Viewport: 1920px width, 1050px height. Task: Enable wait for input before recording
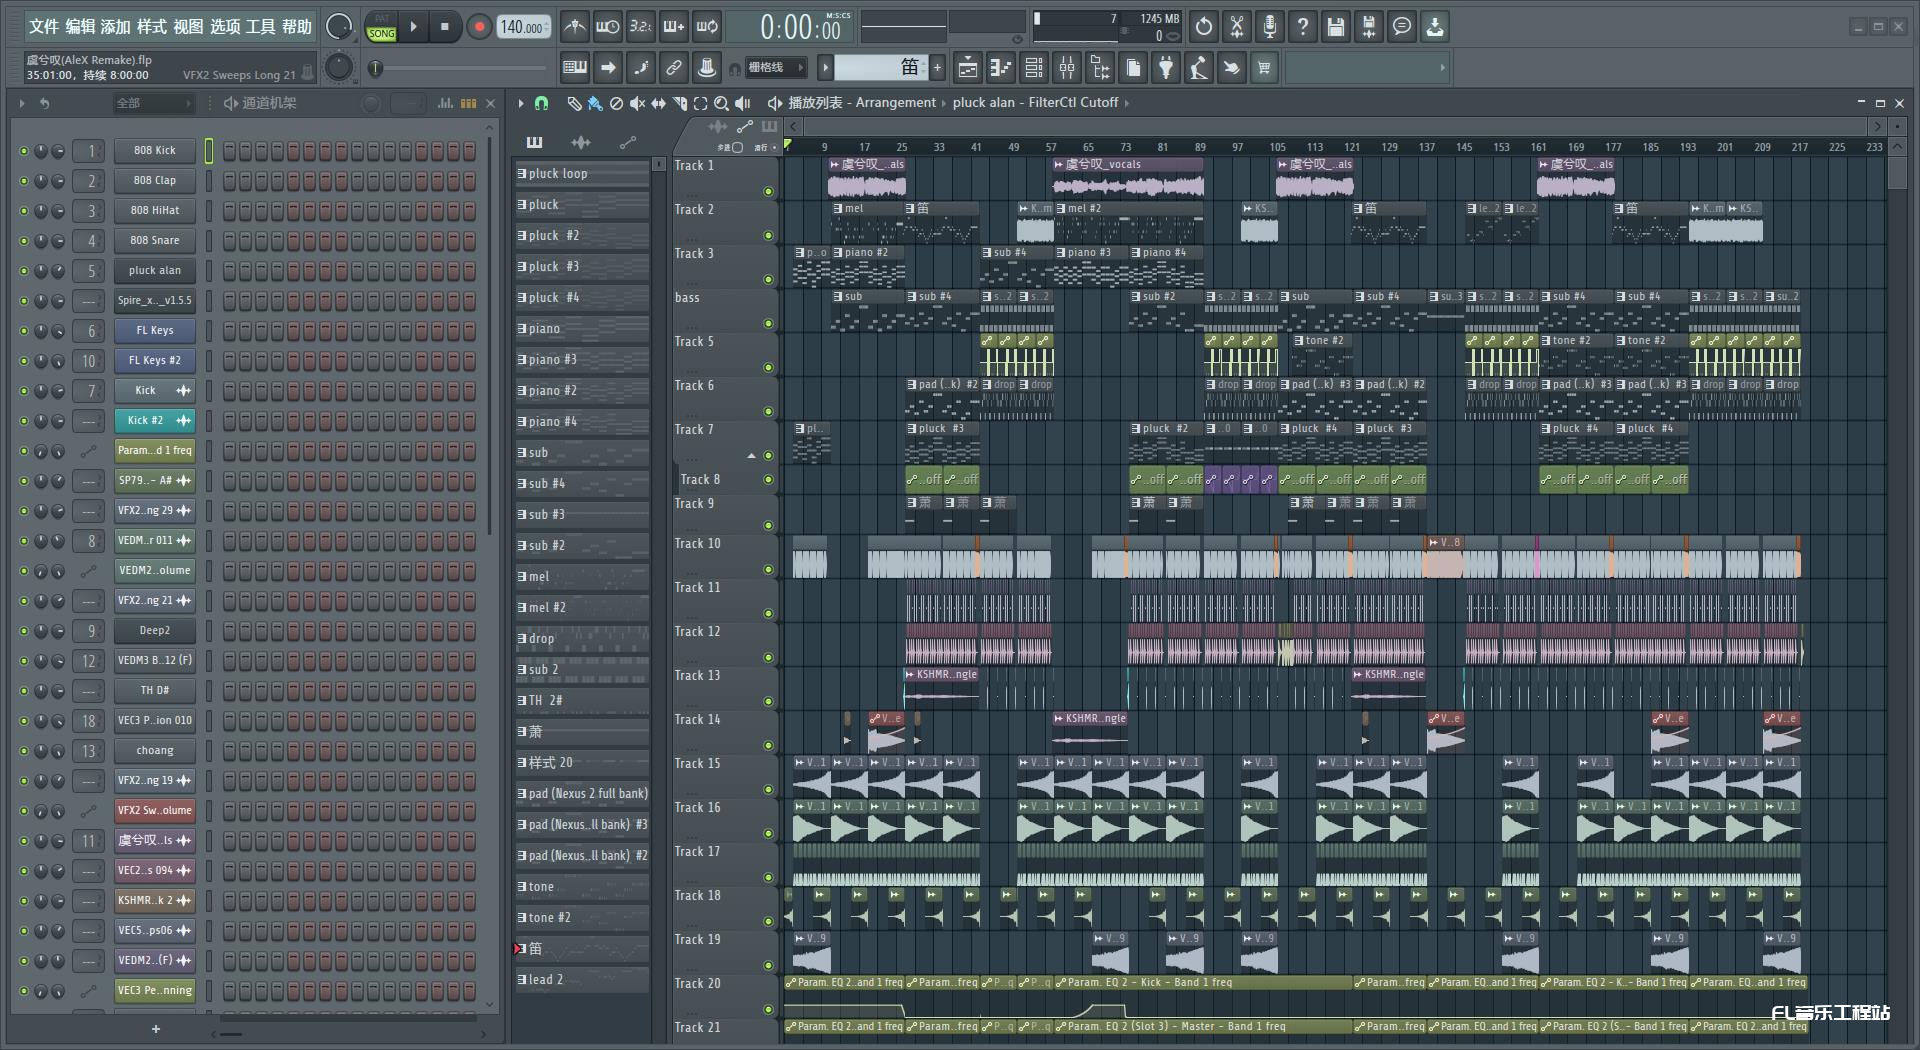pyautogui.click(x=607, y=27)
